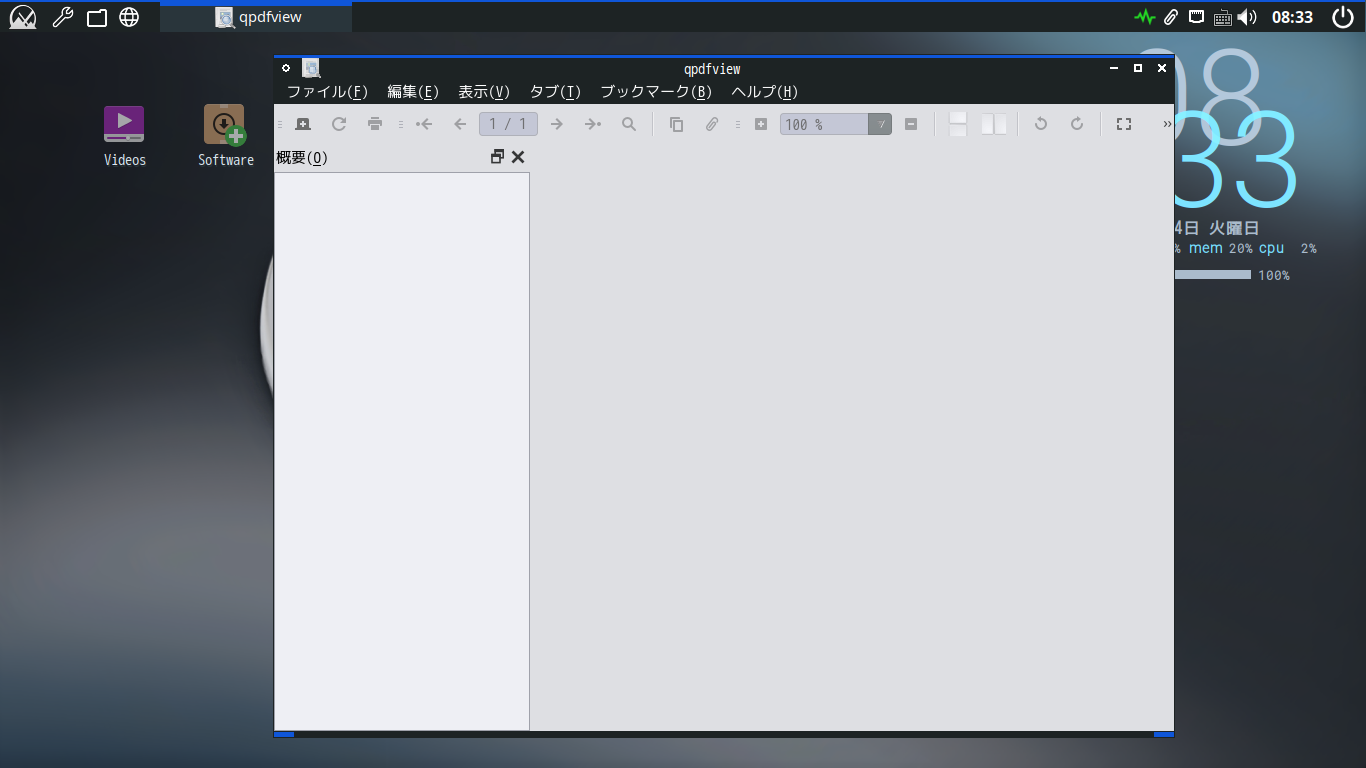Click the search magnifier icon
Viewport: 1366px width, 768px height.
(629, 124)
